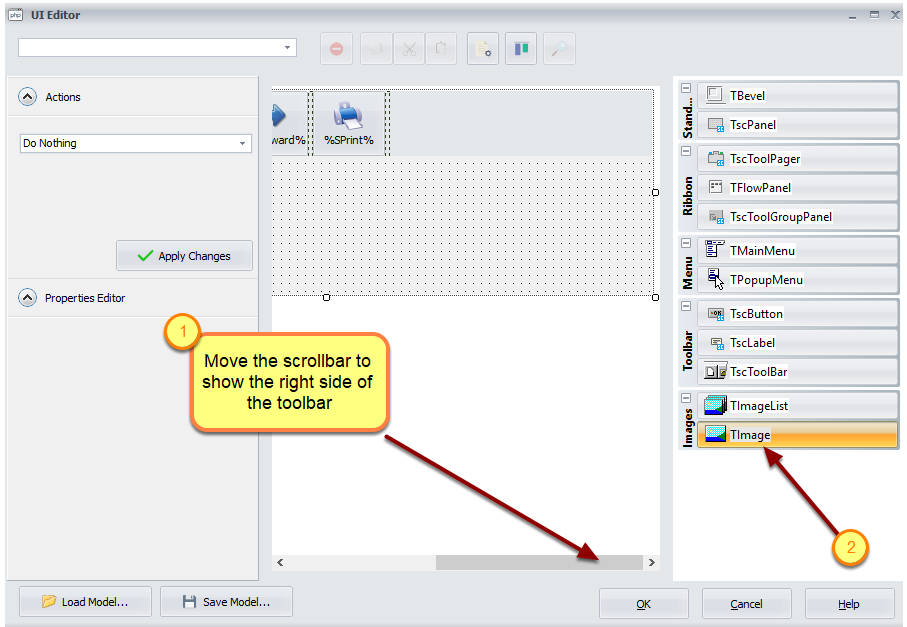The width and height of the screenshot is (907, 627).
Task: Click the document with gear toolbar icon
Action: [483, 48]
